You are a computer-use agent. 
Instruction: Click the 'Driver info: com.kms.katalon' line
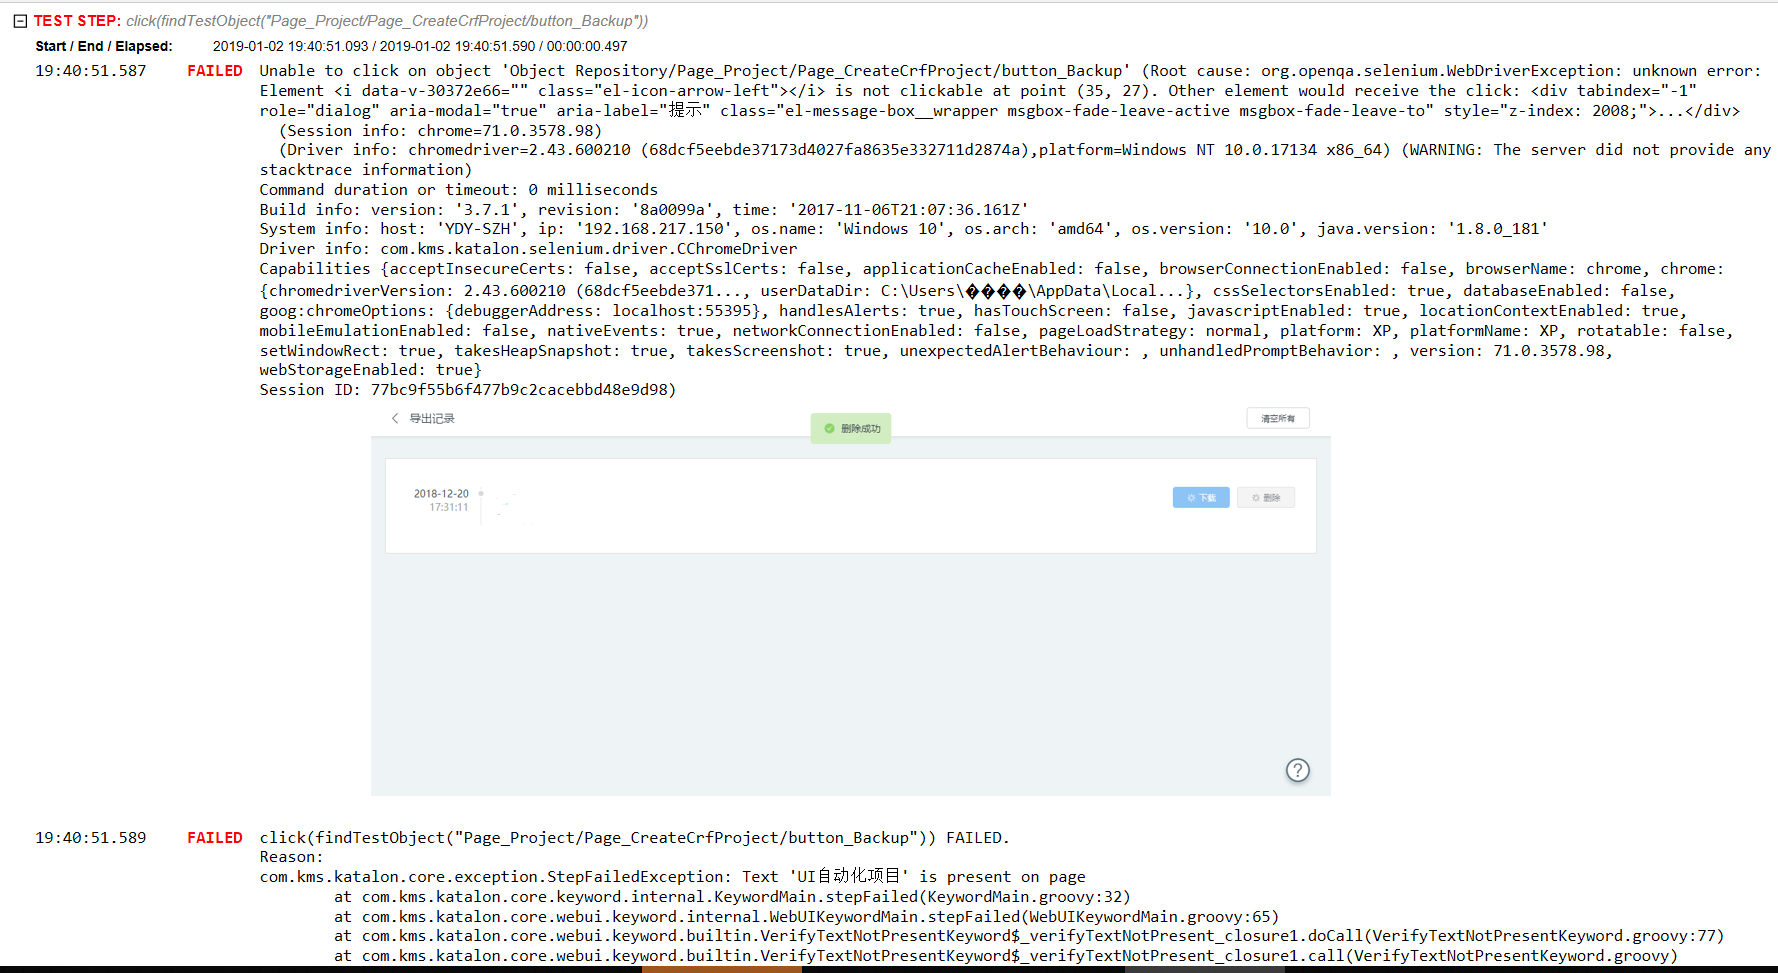(528, 249)
